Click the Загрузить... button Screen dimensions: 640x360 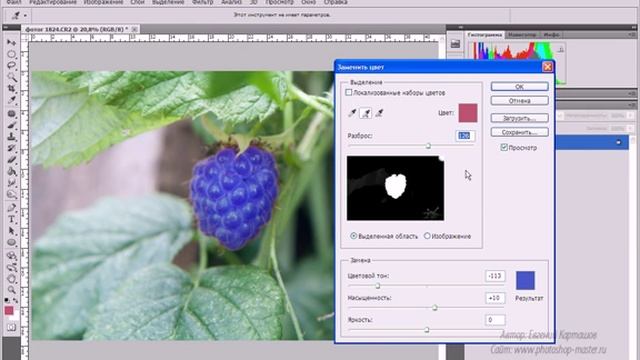(x=519, y=118)
